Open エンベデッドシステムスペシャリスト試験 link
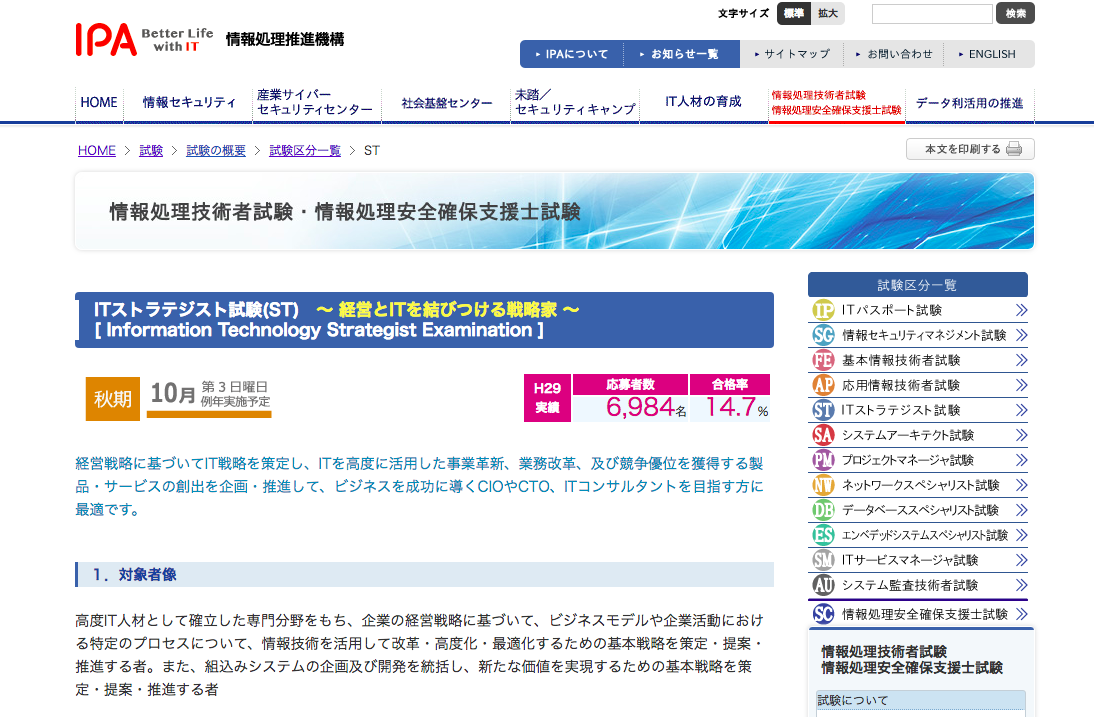This screenshot has width=1094, height=717. [x=917, y=535]
